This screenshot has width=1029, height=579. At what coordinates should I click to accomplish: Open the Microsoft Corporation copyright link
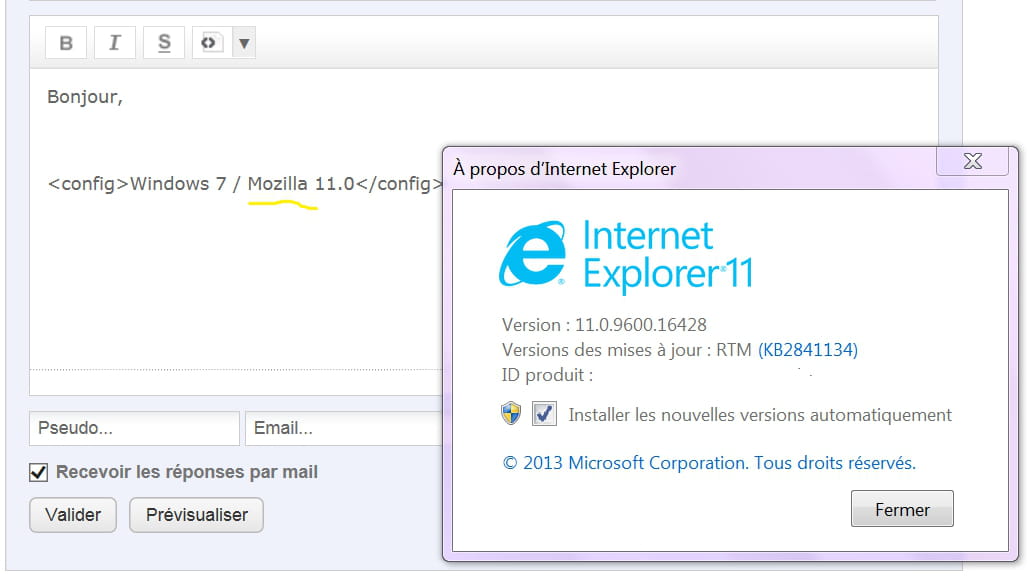[x=709, y=463]
